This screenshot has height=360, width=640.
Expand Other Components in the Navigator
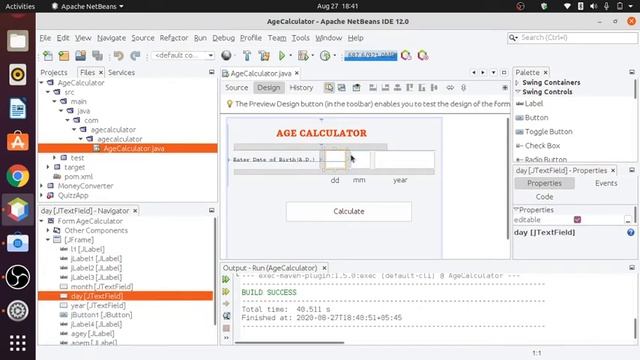pyautogui.click(x=48, y=230)
